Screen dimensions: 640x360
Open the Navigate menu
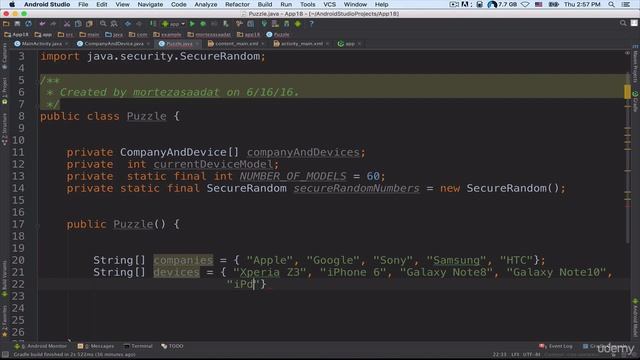[x=150, y=4]
